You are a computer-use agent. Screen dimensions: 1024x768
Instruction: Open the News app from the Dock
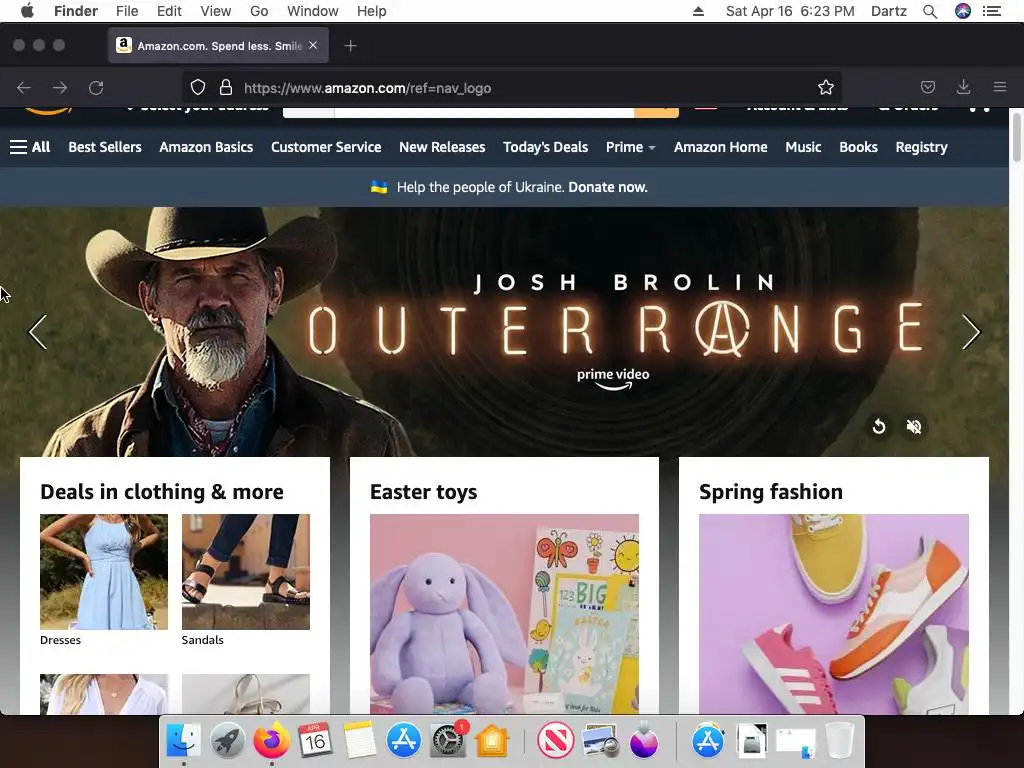coord(556,740)
